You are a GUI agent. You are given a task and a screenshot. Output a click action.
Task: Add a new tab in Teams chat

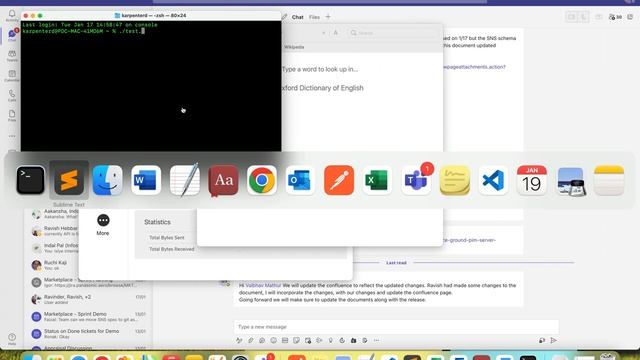tap(328, 17)
